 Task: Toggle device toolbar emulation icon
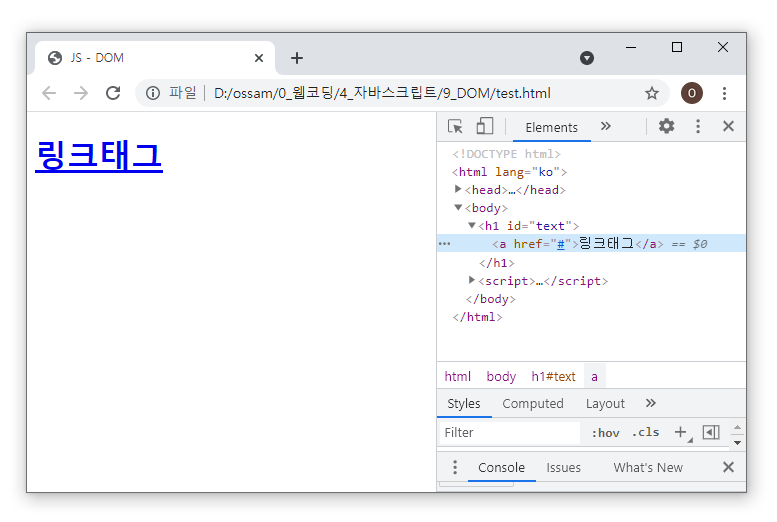point(485,126)
